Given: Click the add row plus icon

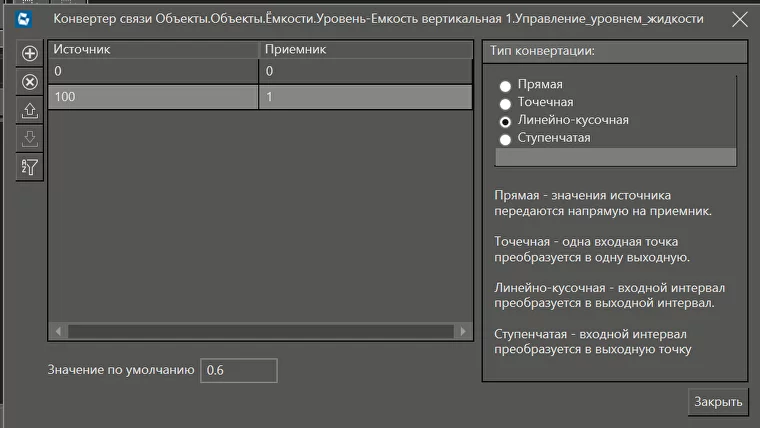Looking at the screenshot, I should [30, 54].
